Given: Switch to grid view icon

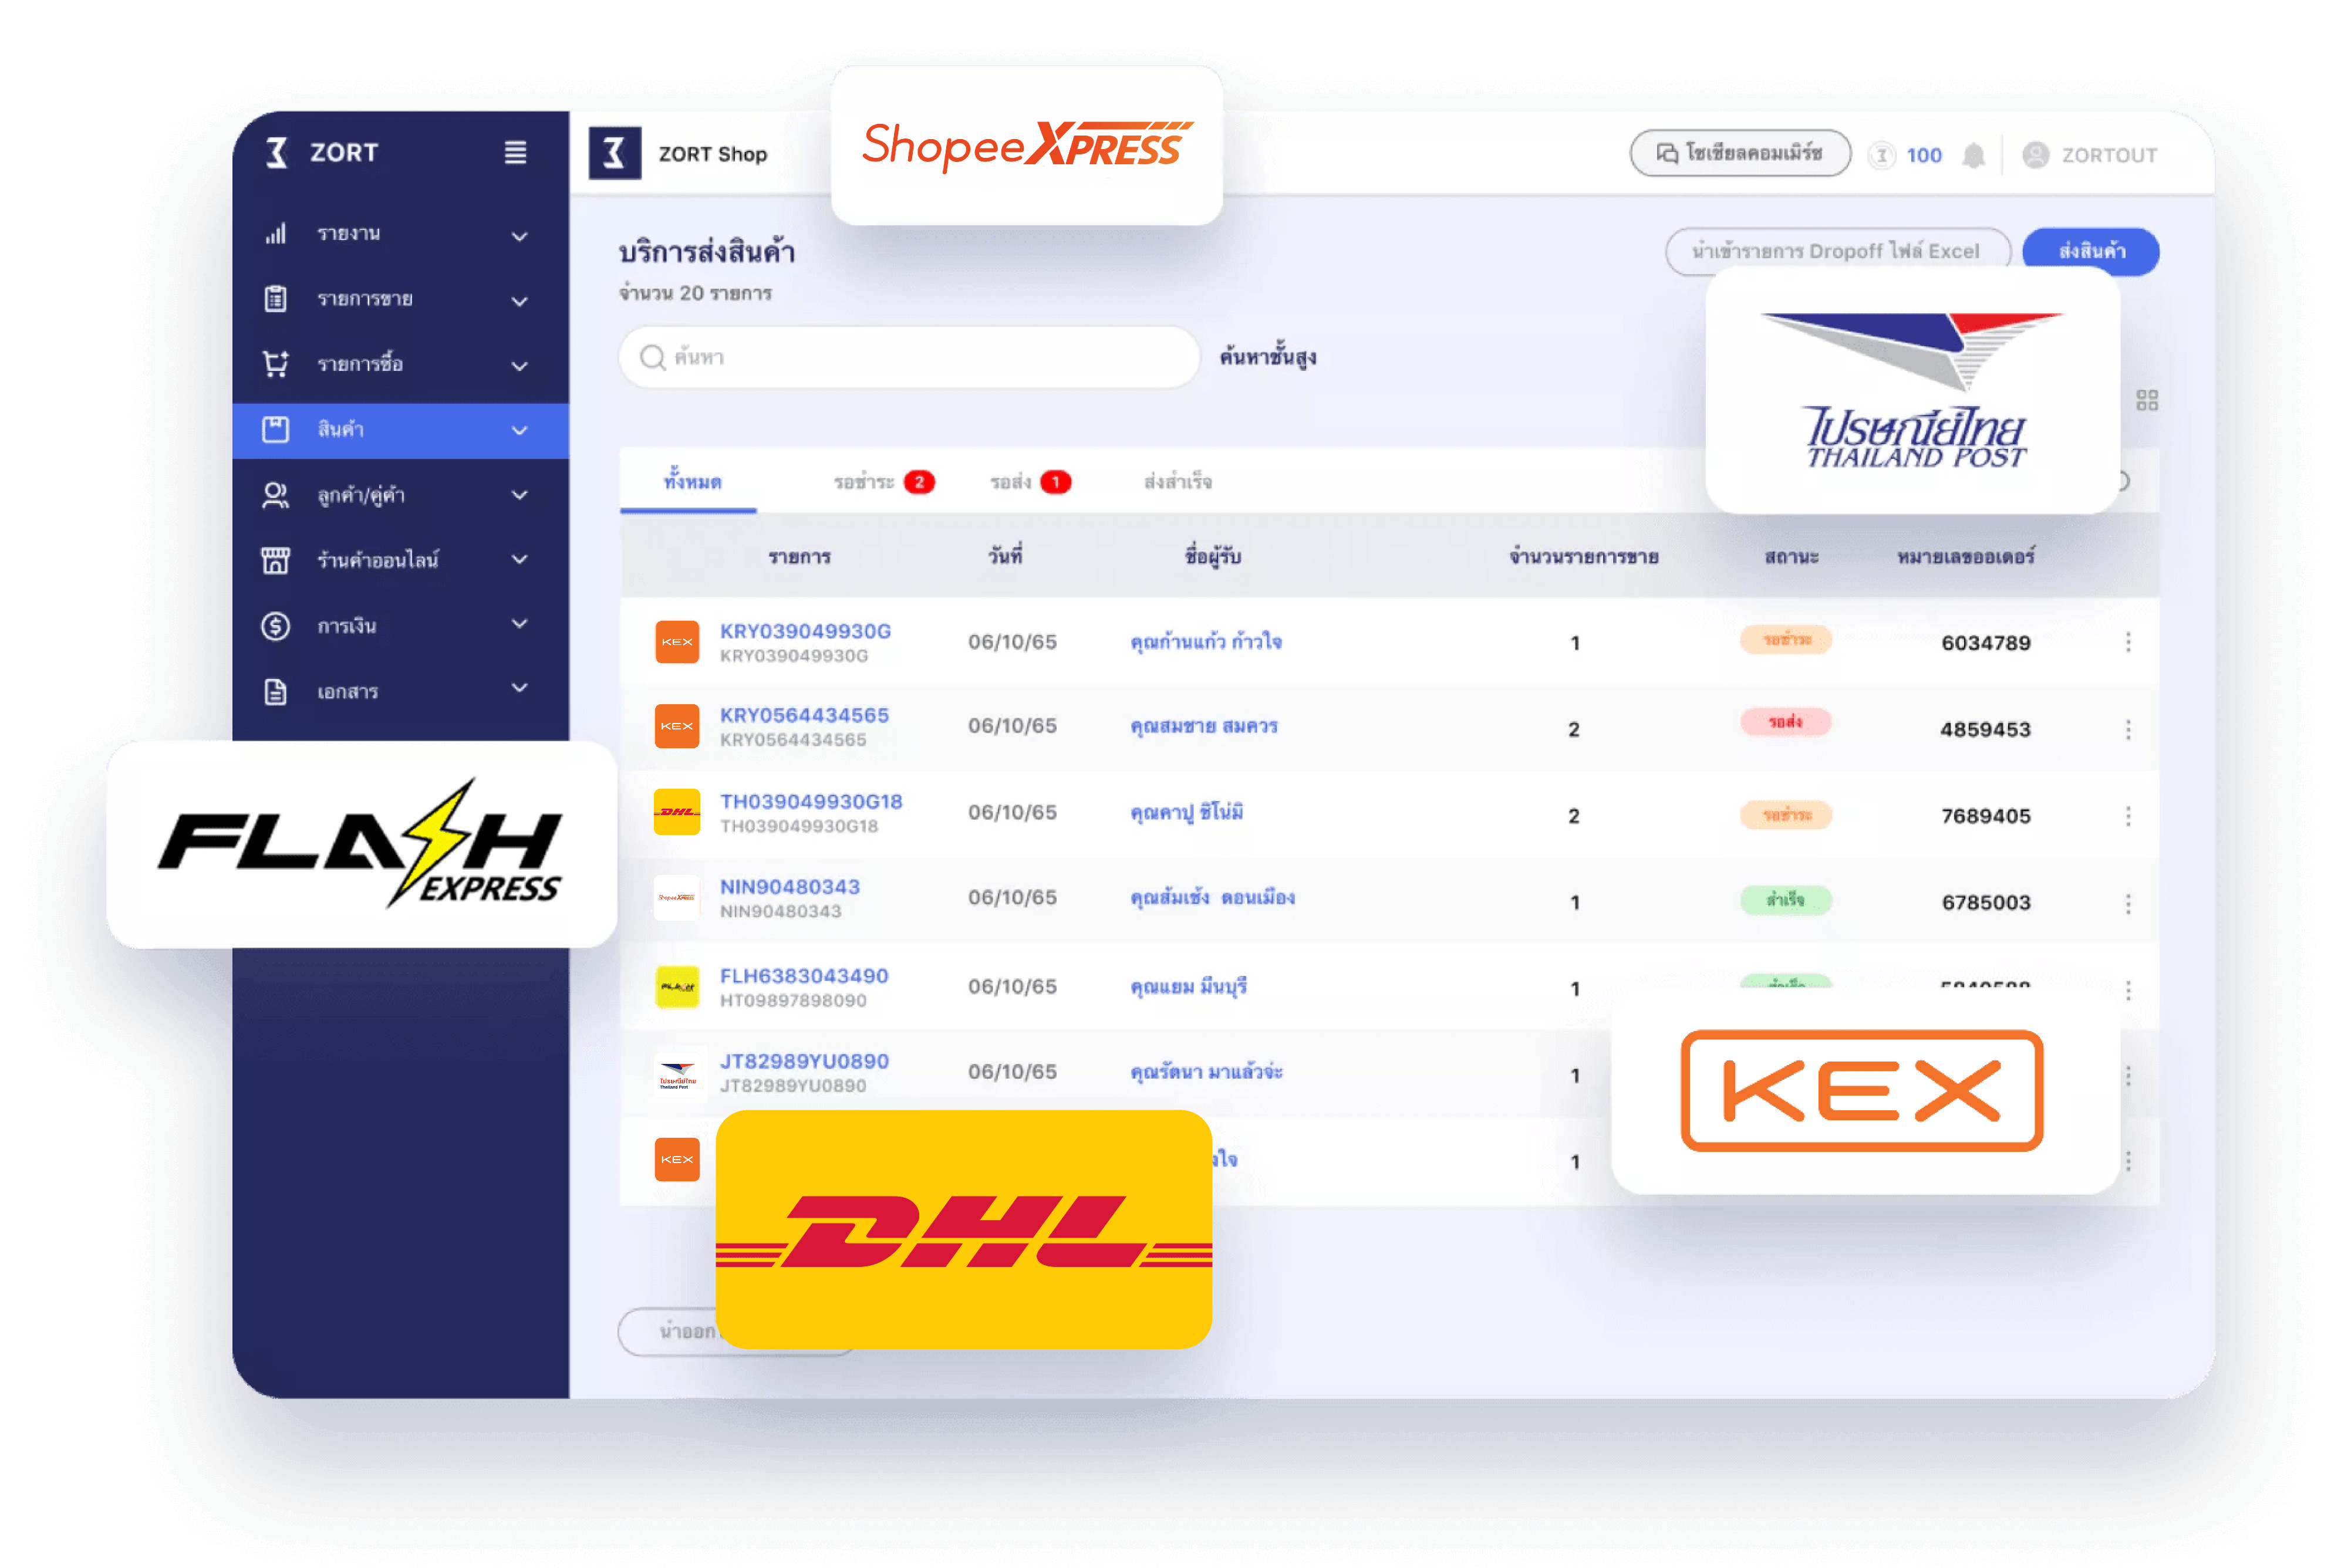Looking at the screenshot, I should tap(2146, 400).
